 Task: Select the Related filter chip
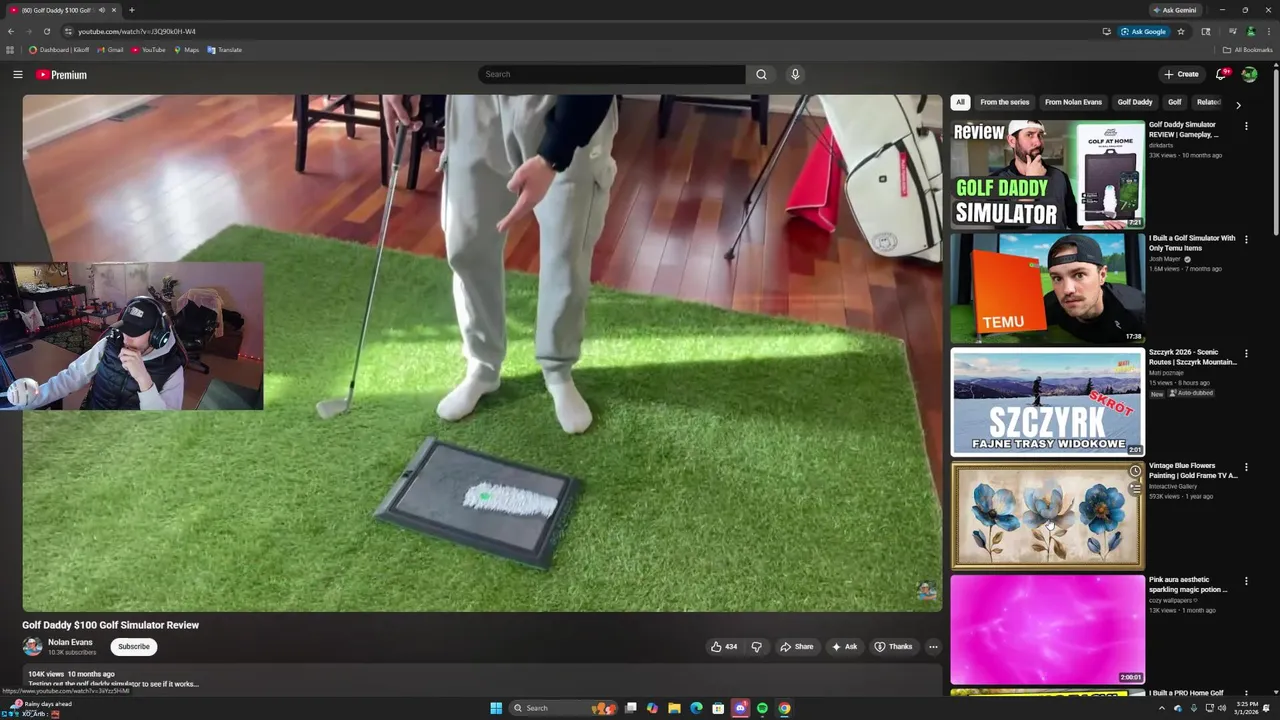1209,102
